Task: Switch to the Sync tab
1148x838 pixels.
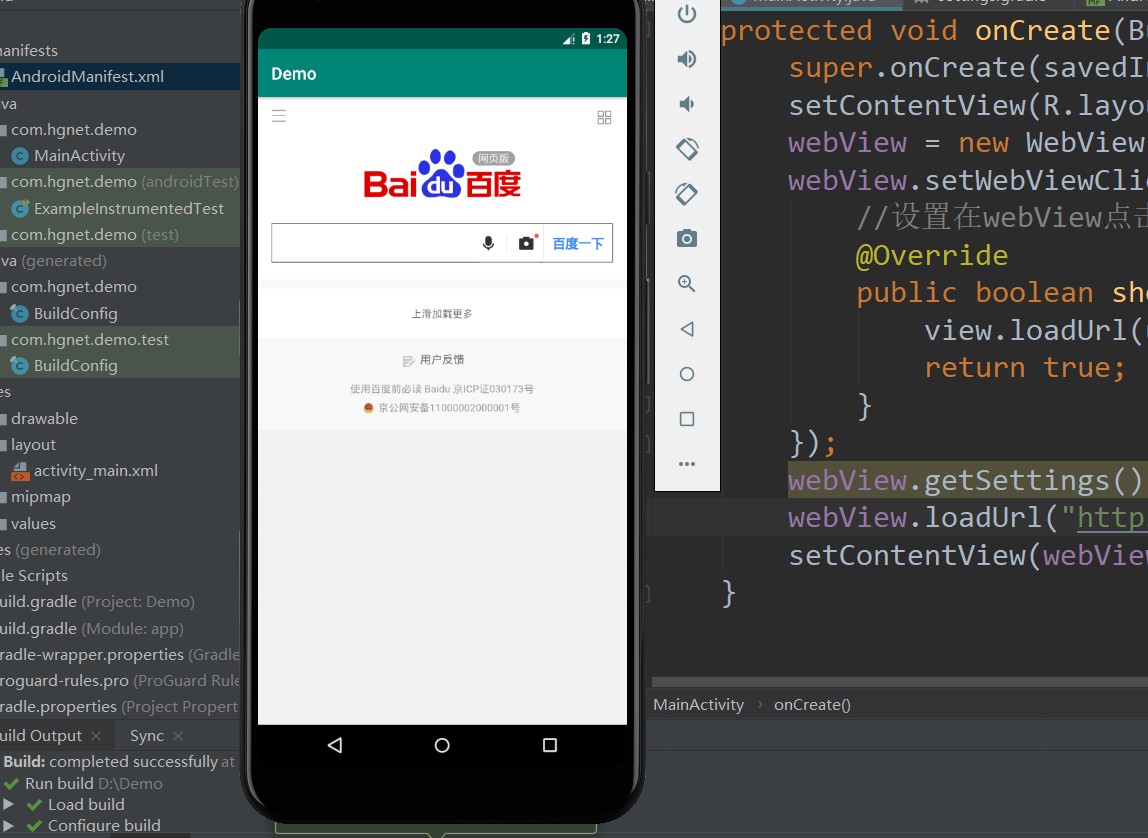Action: click(146, 736)
